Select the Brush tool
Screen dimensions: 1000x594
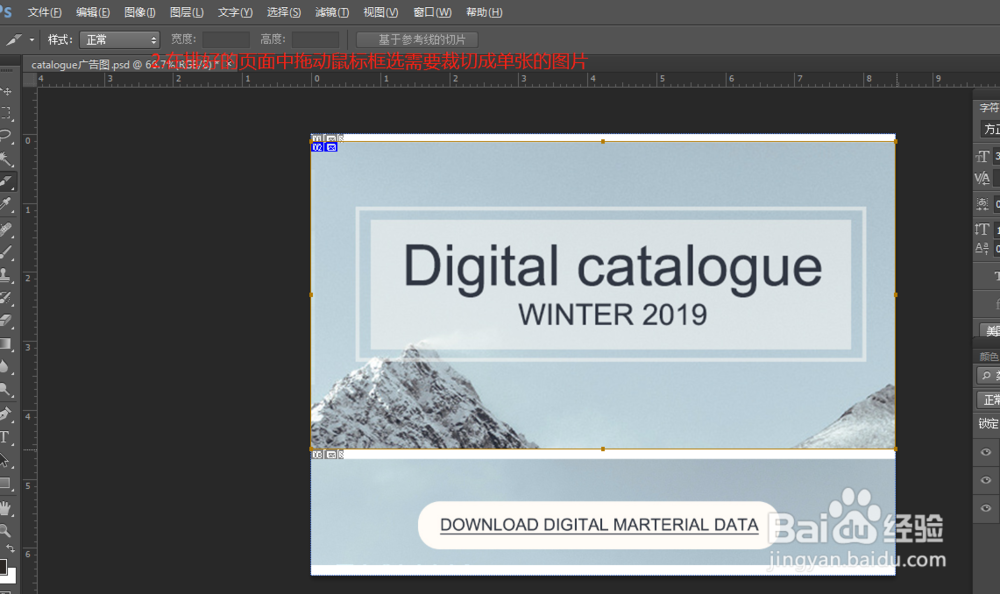pyautogui.click(x=7, y=251)
